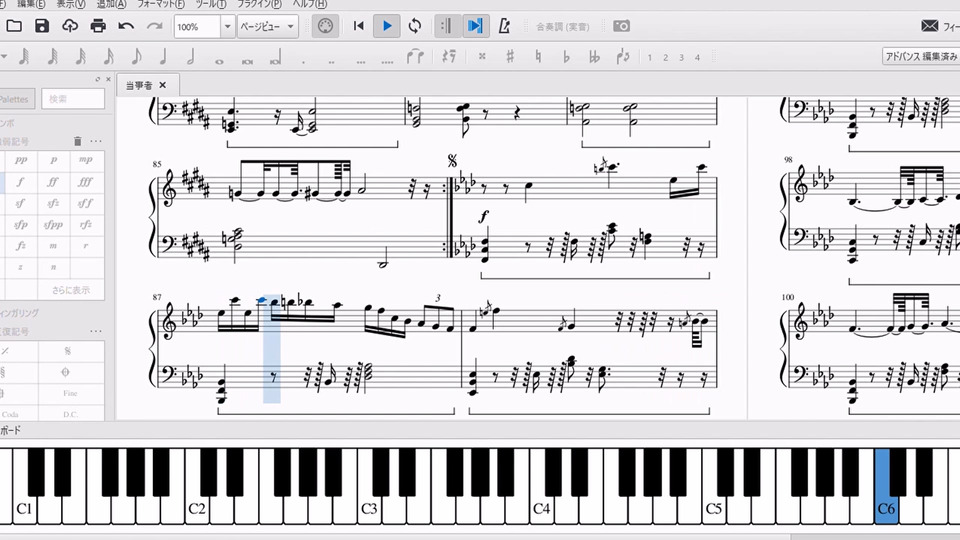Viewport: 960px width, 540px height.
Task: Toggle rest input
Action: point(449,56)
